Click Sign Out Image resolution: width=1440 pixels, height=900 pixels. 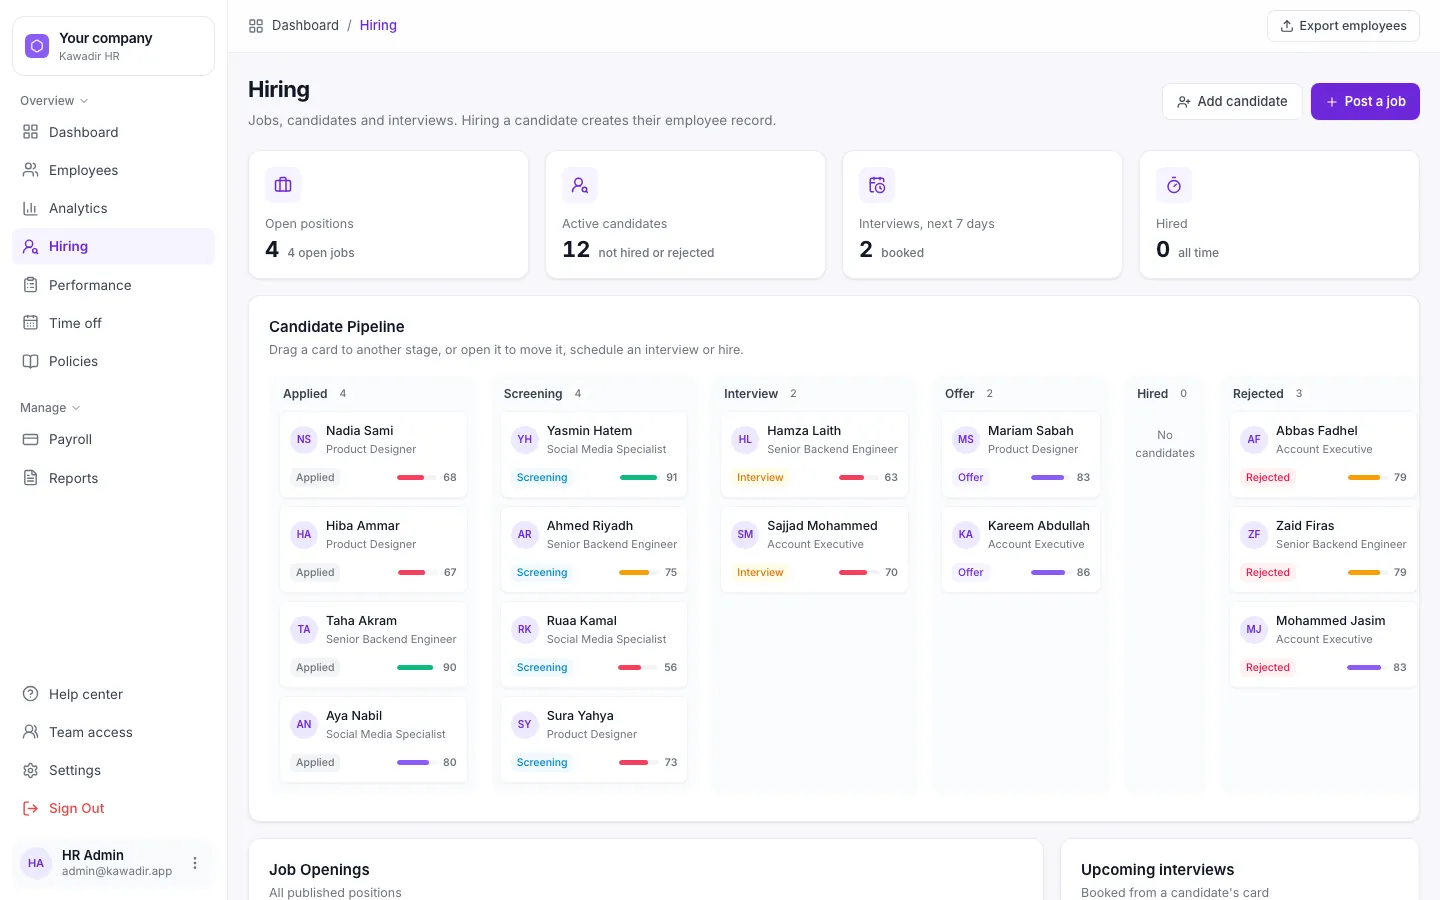point(113,808)
